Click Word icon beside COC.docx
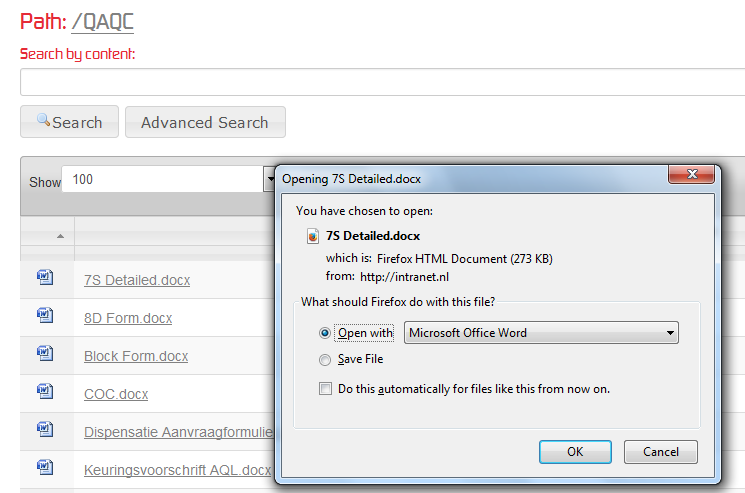This screenshot has width=745, height=493. pyautogui.click(x=45, y=391)
